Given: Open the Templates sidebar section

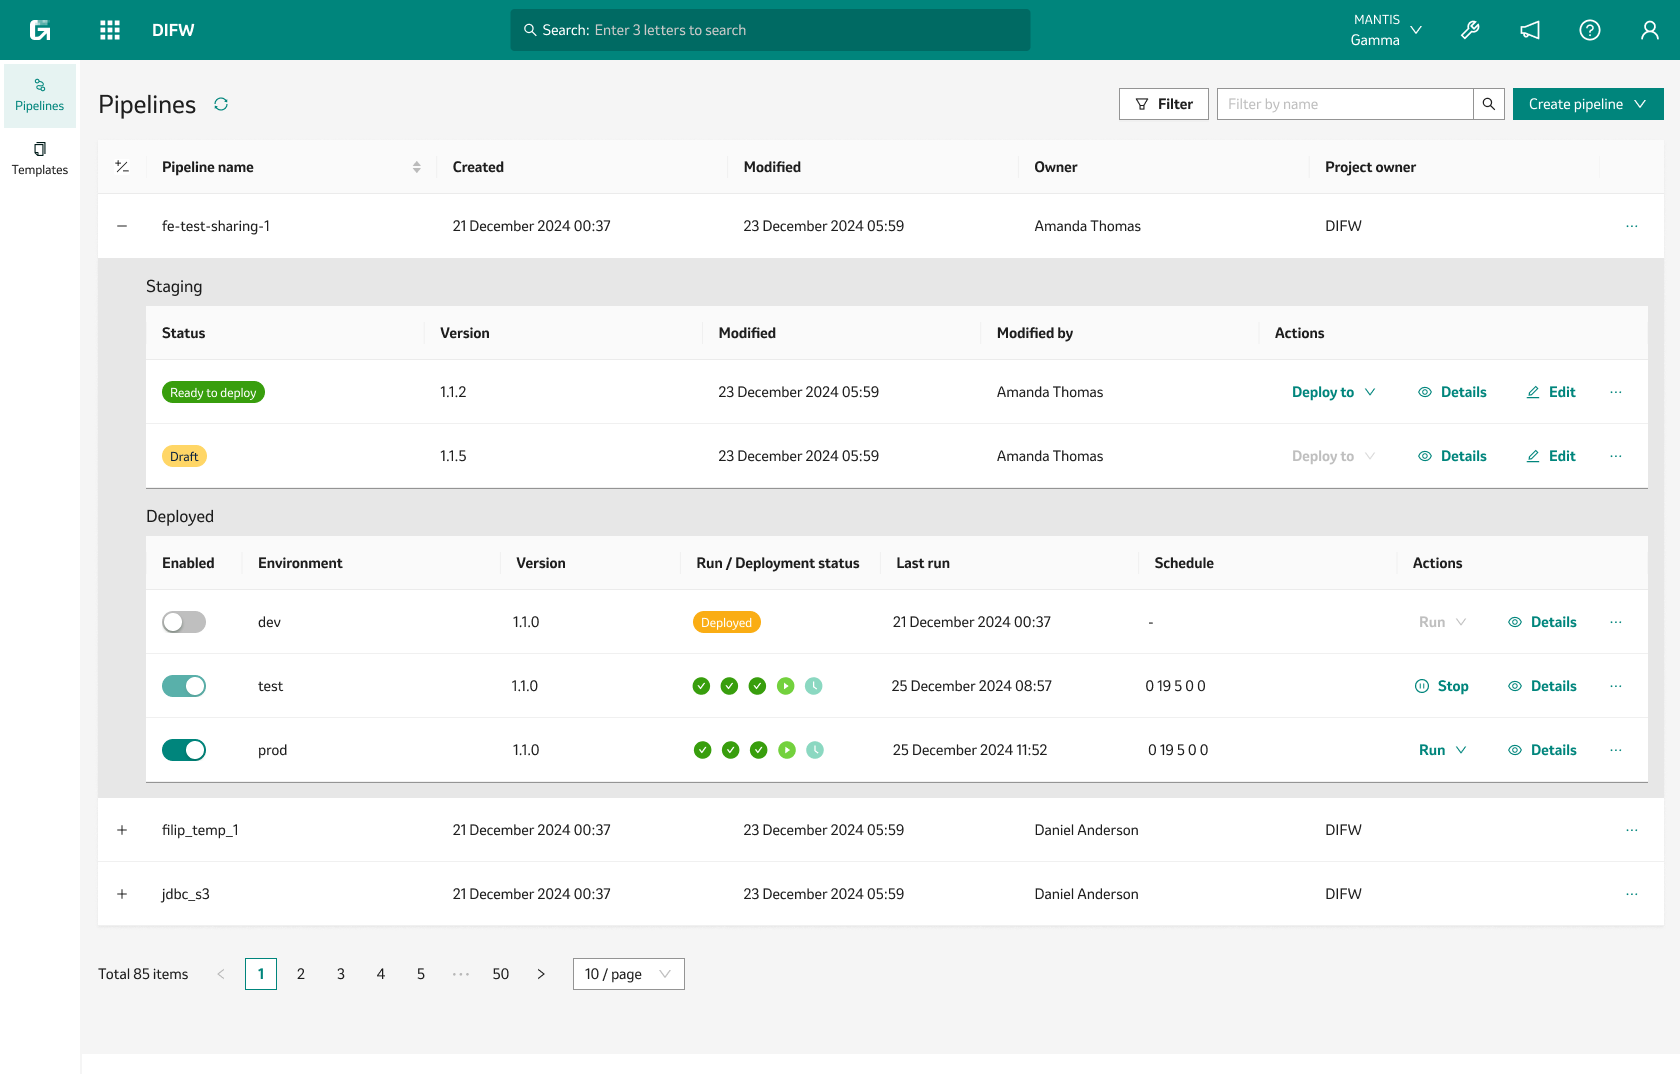Looking at the screenshot, I should [39, 159].
